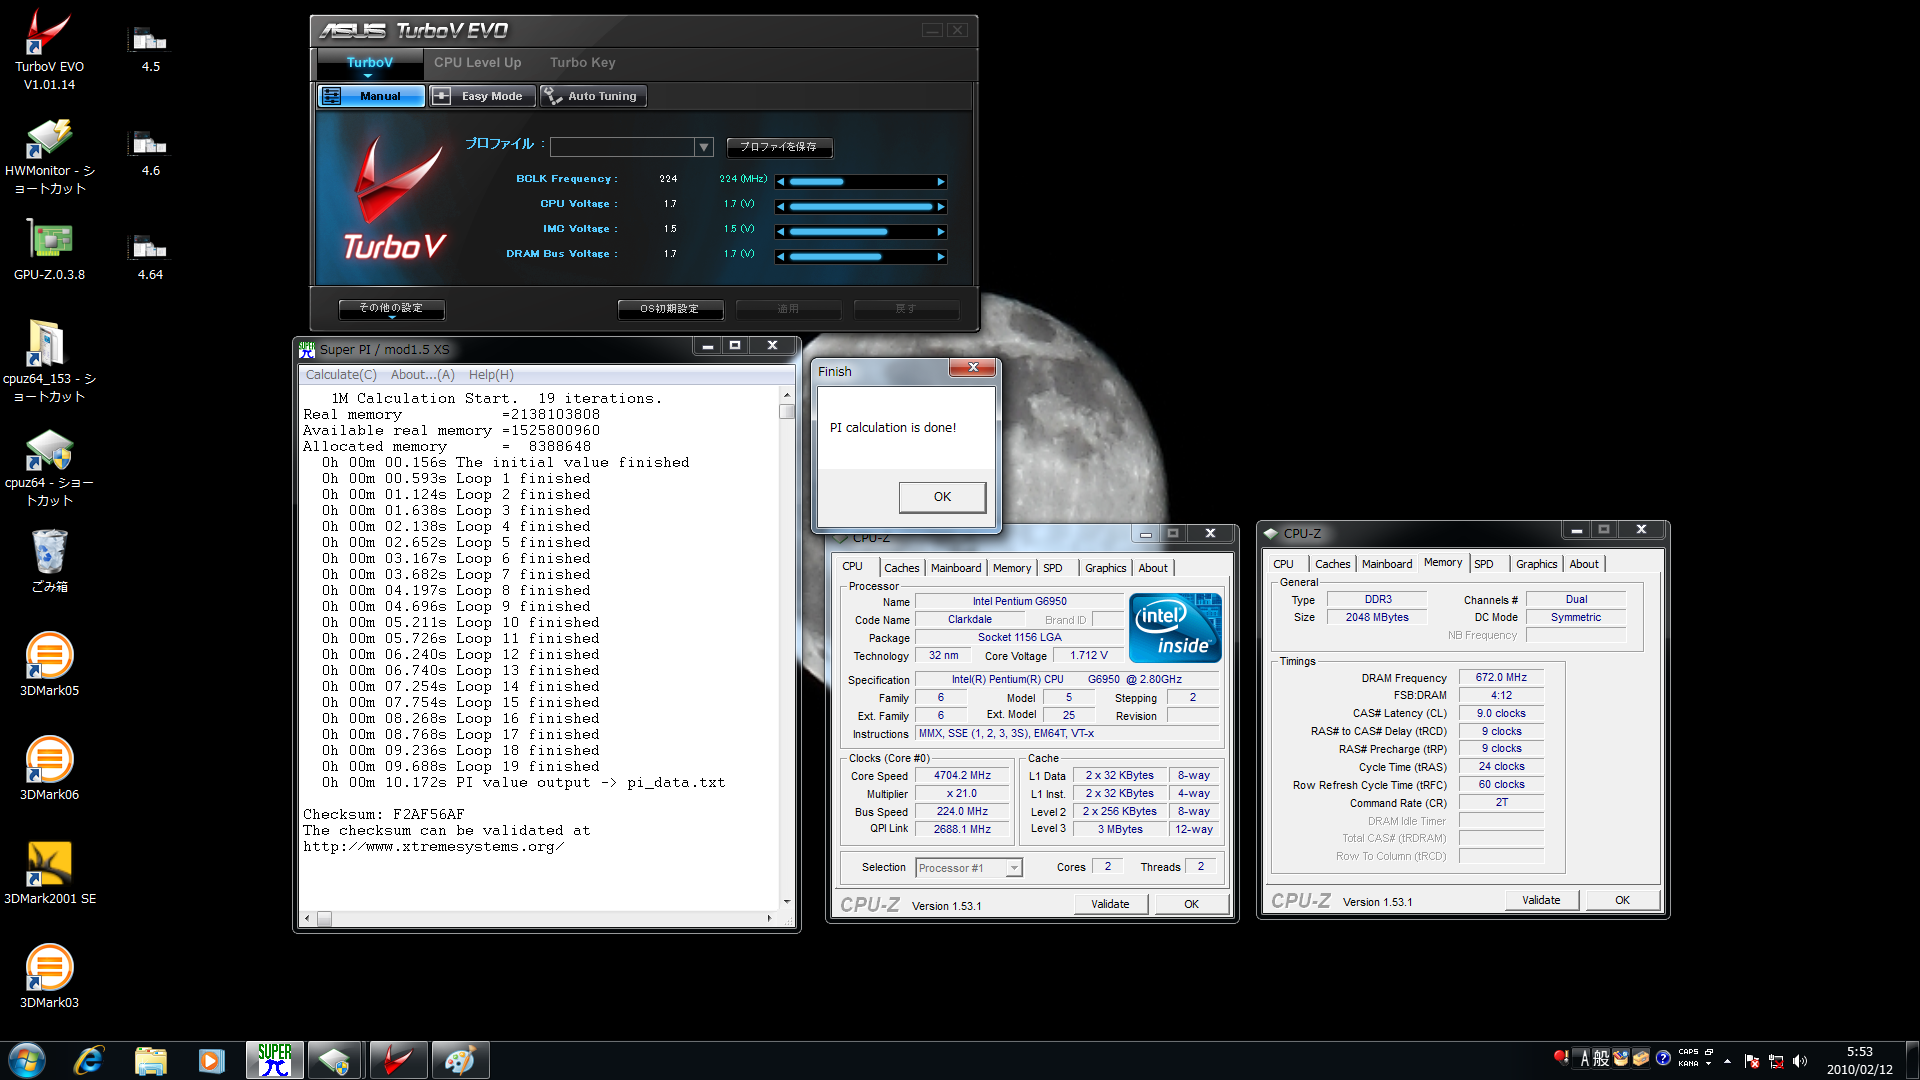Open Internet Explorer from the taskbar
Viewport: 1920px width, 1080px height.
tap(89, 1060)
